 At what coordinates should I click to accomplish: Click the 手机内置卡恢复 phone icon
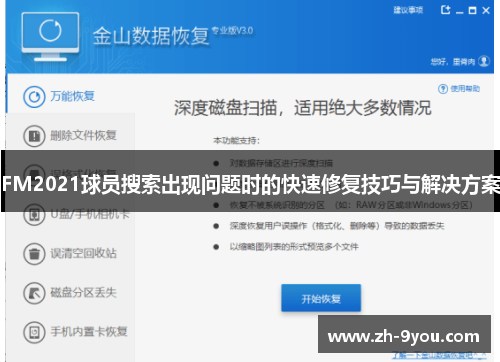click(x=34, y=332)
